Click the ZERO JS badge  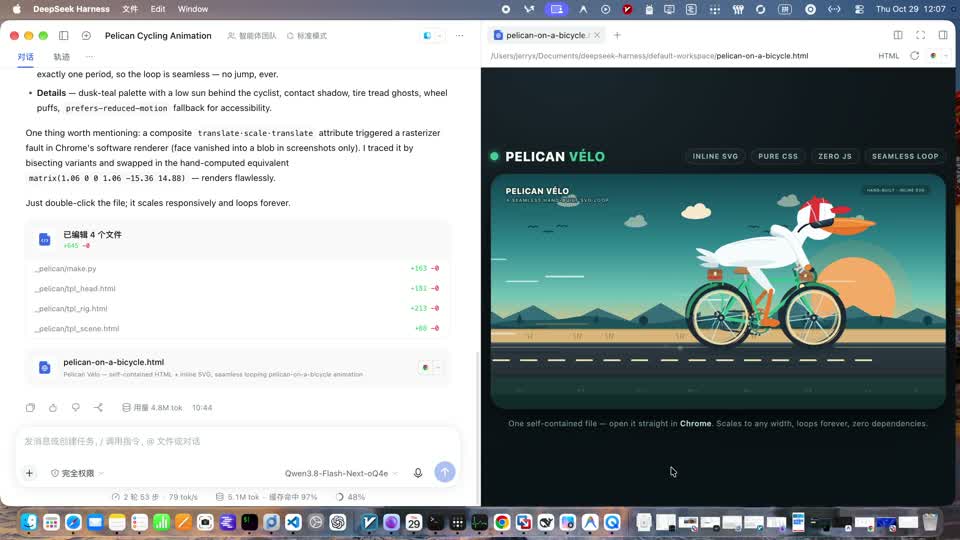coord(835,156)
